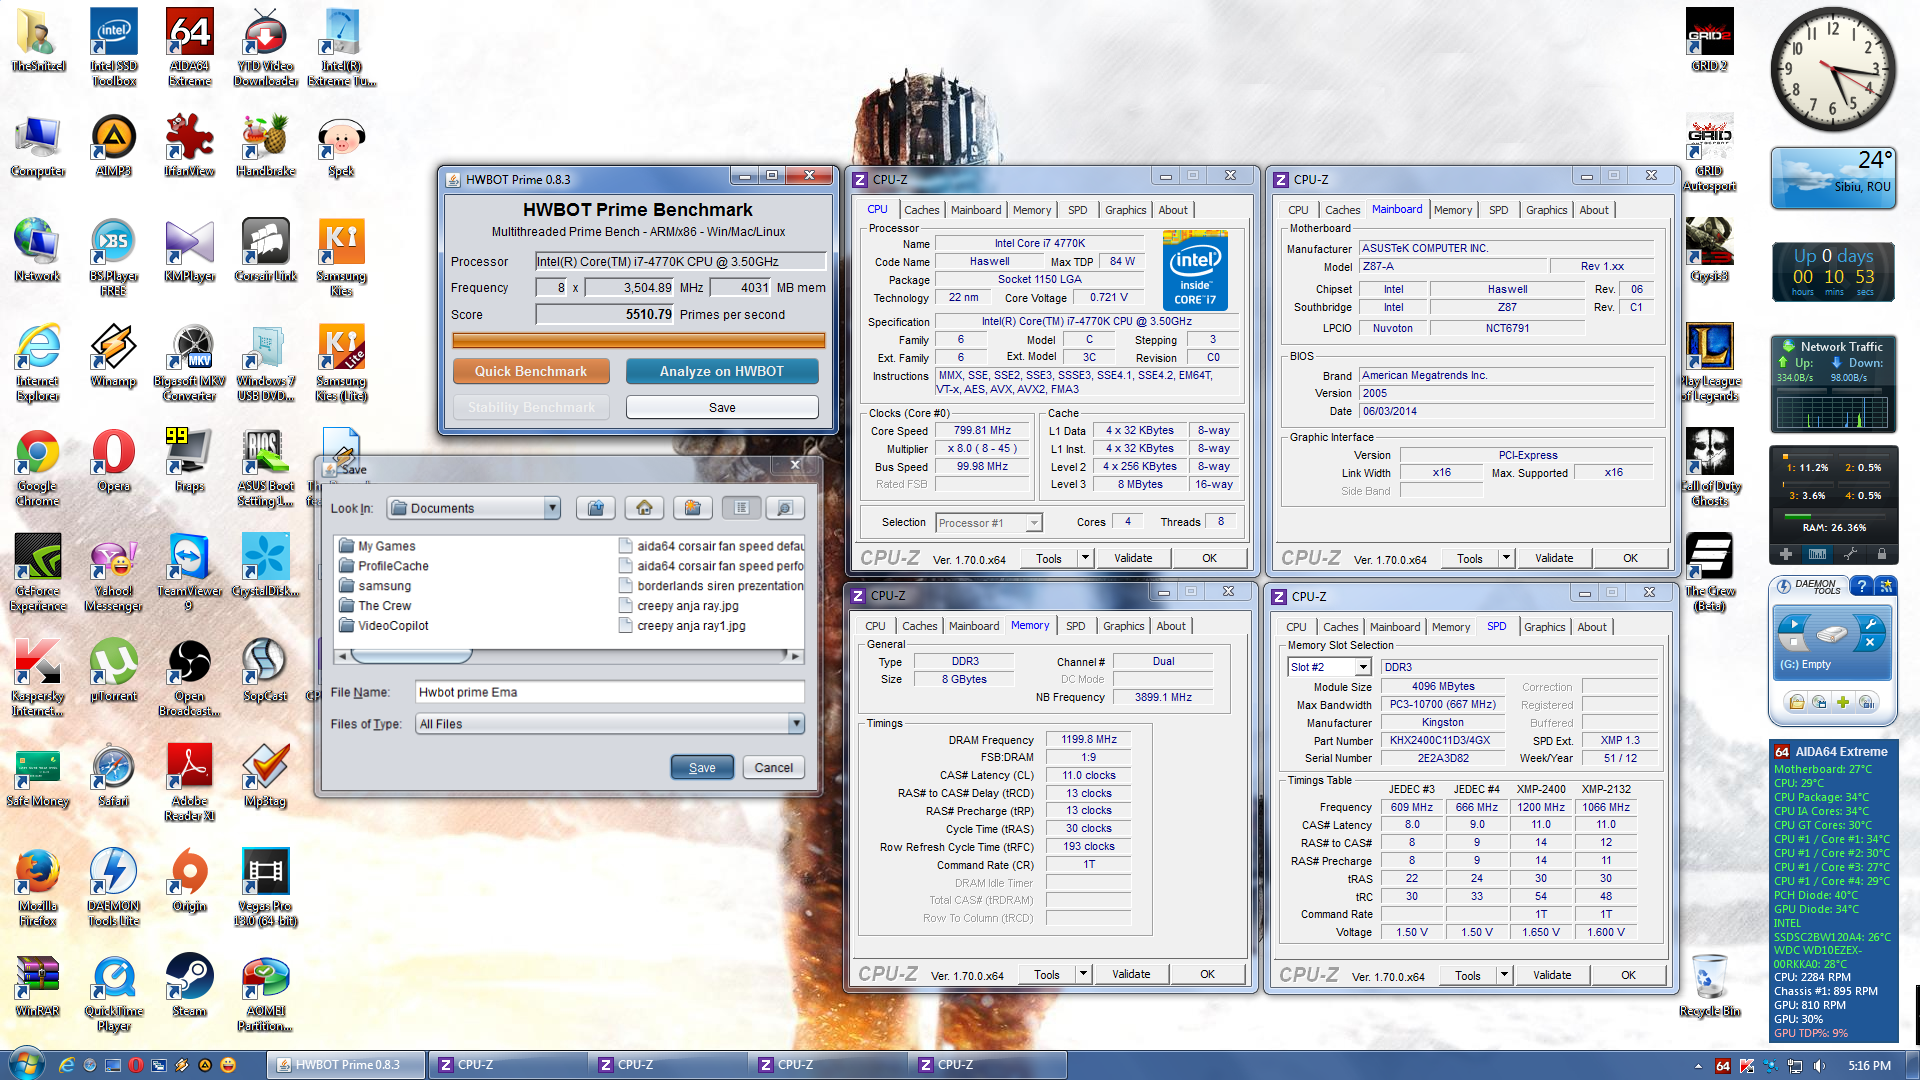1920x1080 pixels.
Task: Launch uTorrent desktop shortcut
Action: point(113,670)
